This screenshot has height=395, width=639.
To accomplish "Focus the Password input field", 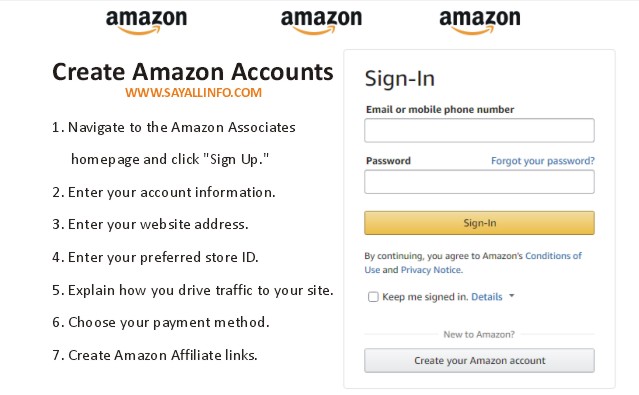I will [479, 182].
